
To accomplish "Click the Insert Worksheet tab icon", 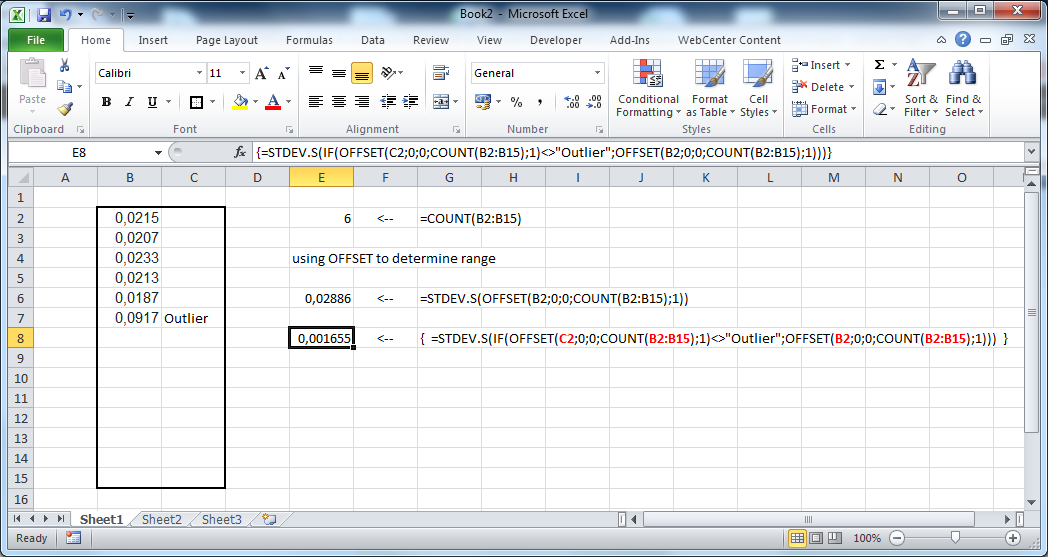I will 269,519.
